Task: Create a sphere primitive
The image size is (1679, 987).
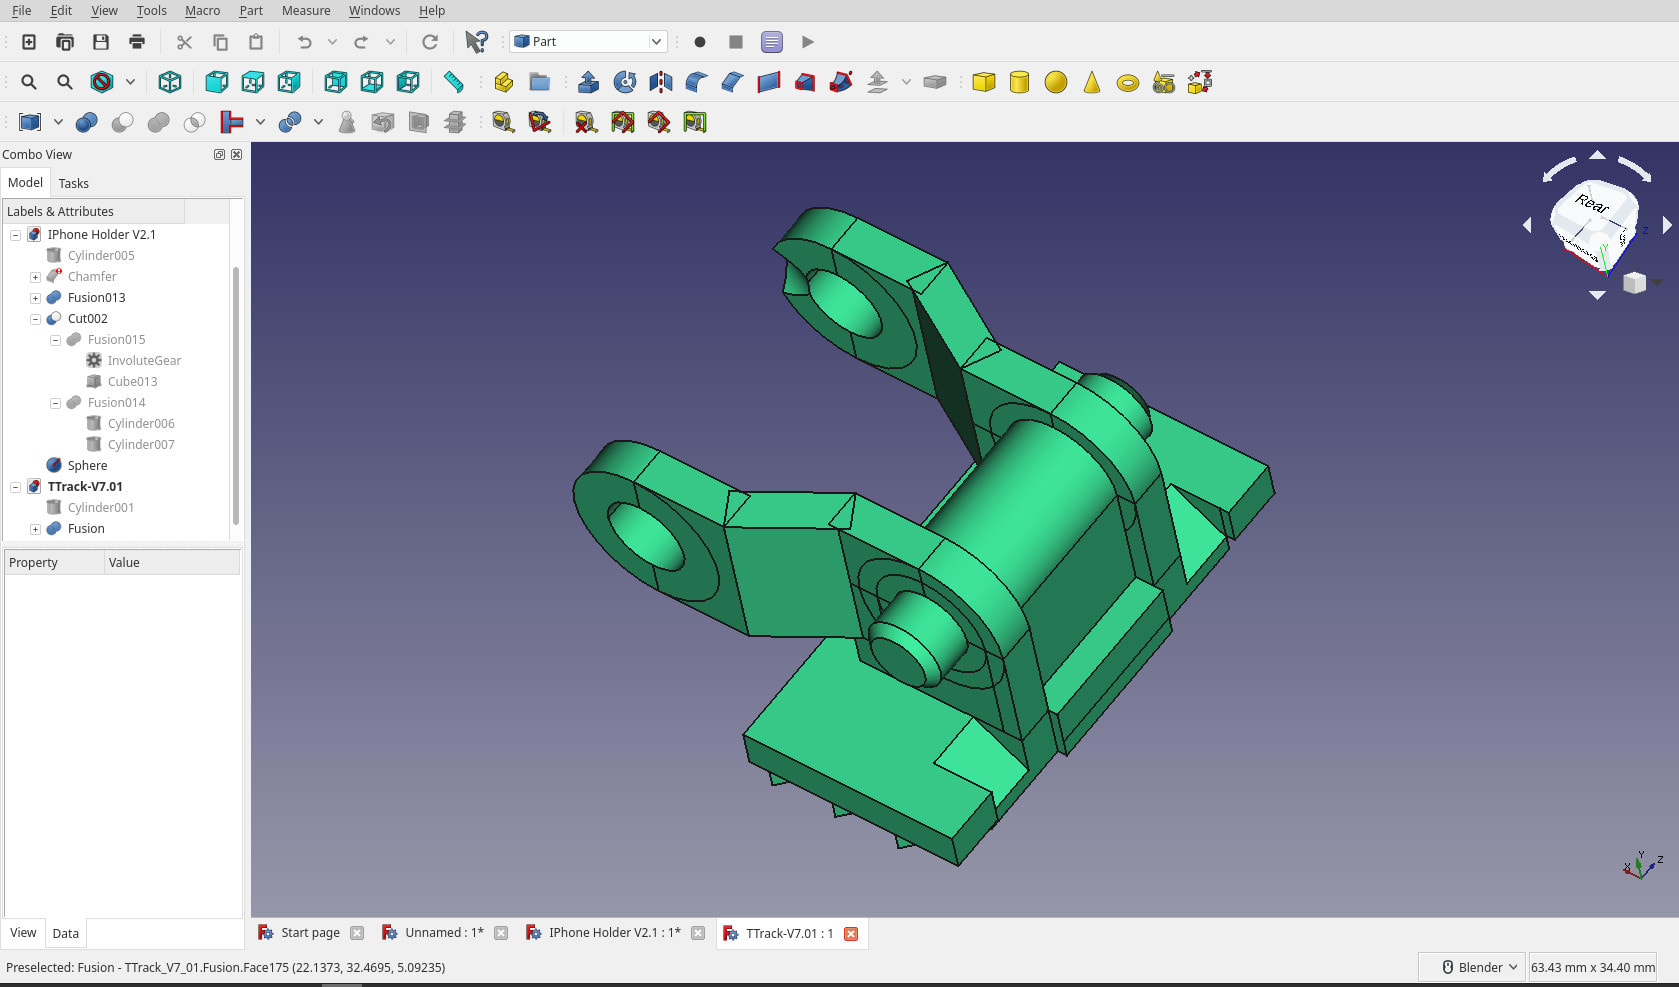Action: point(1055,82)
